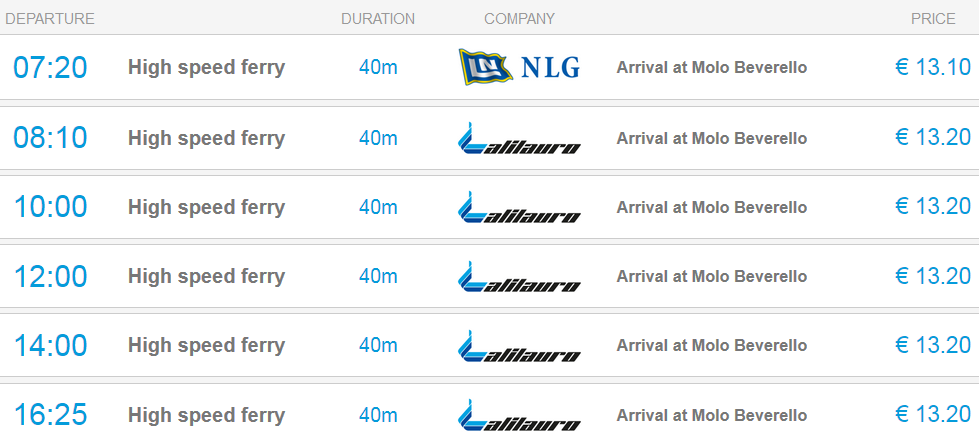Choose the 10:00 departure
Viewport: 979px width, 446px height.
click(x=50, y=207)
